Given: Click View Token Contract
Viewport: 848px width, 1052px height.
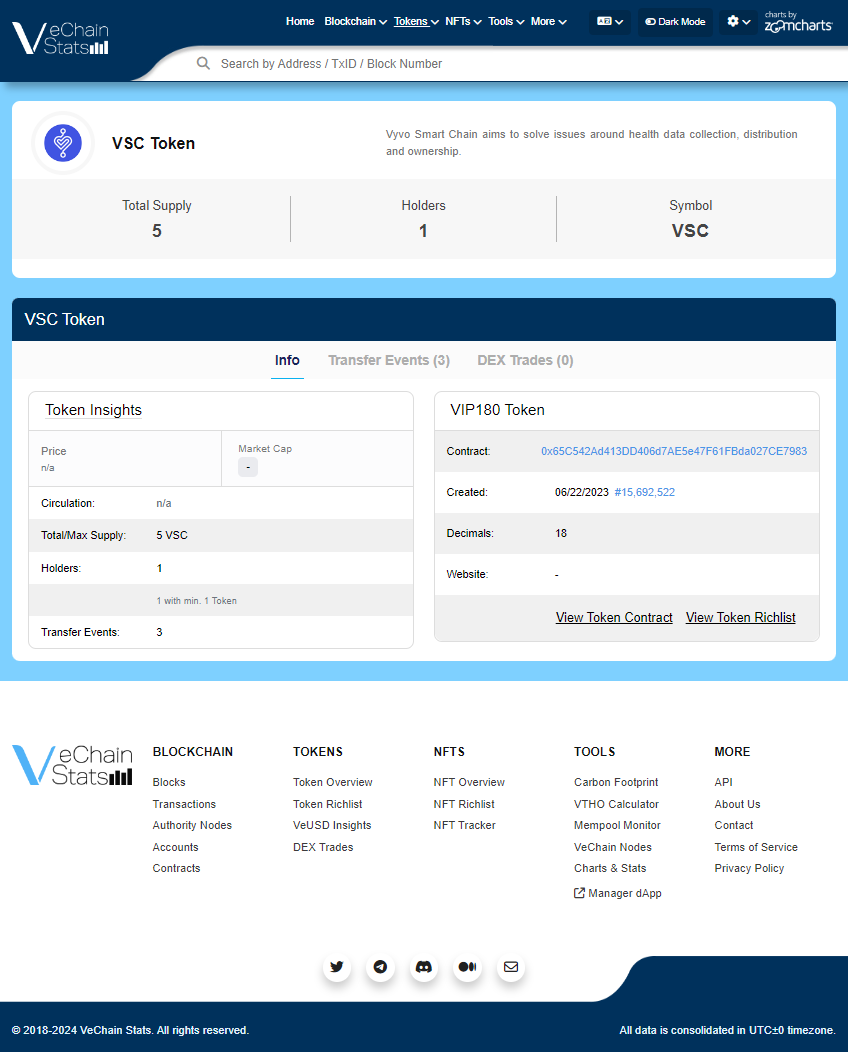Looking at the screenshot, I should 614,618.
